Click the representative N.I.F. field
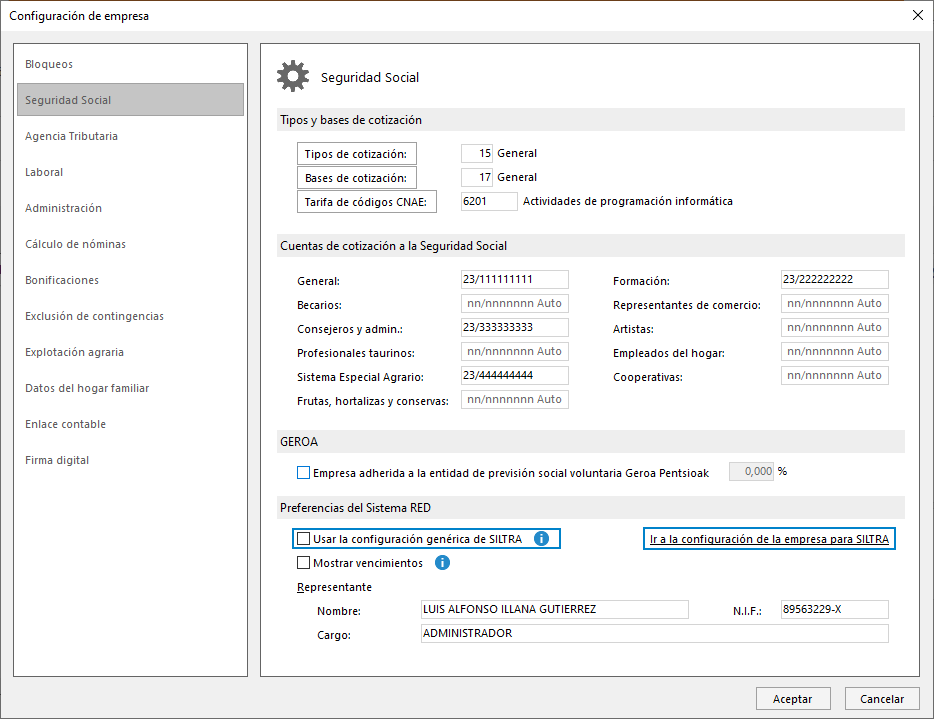This screenshot has height=719, width=934. 834,610
